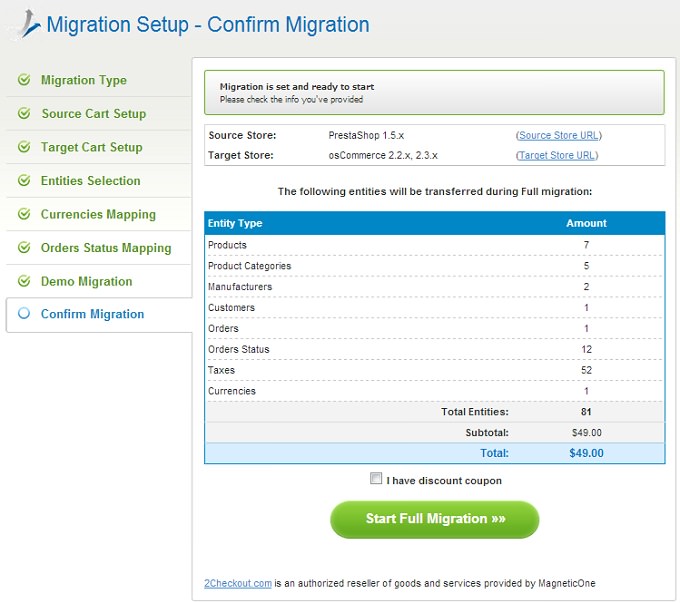Click the Entity Type column header
The image size is (680, 603).
(x=235, y=223)
